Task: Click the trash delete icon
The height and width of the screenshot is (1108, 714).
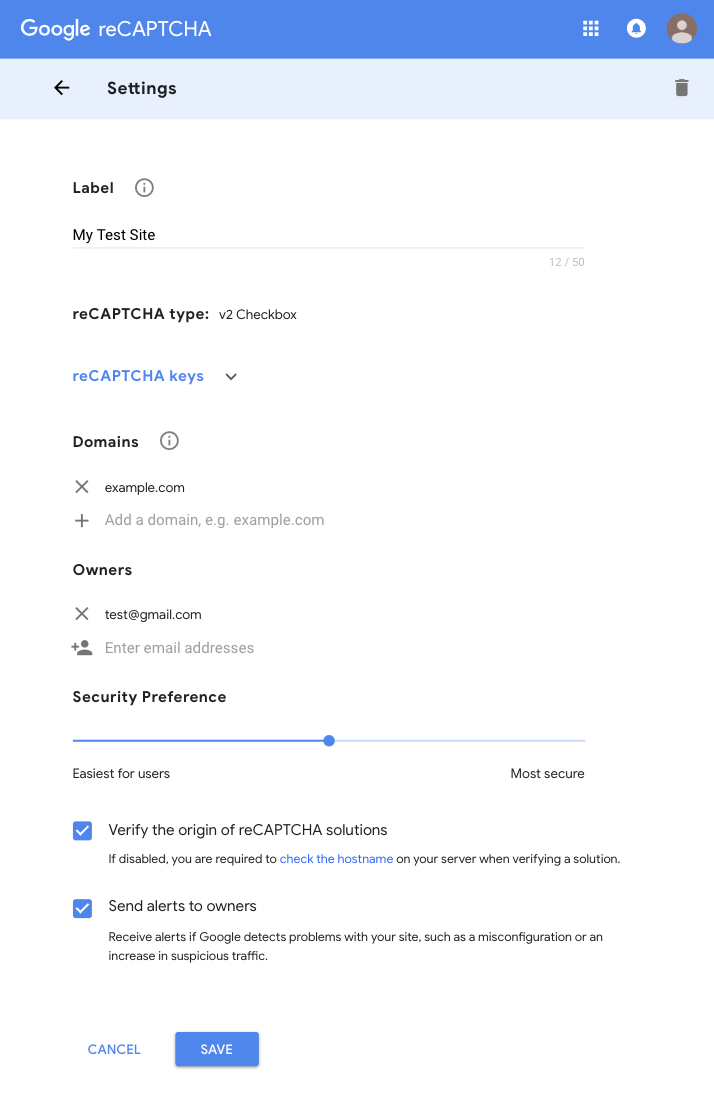Action: pyautogui.click(x=682, y=88)
